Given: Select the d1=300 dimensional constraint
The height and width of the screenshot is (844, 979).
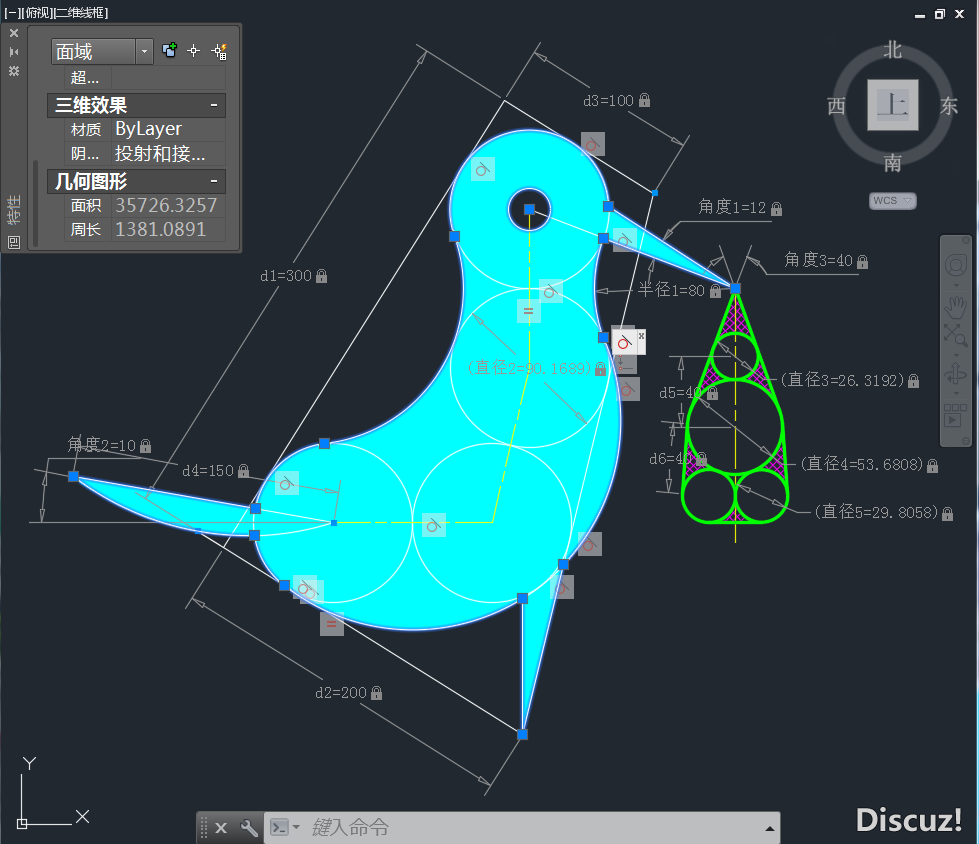Looking at the screenshot, I should 293,276.
